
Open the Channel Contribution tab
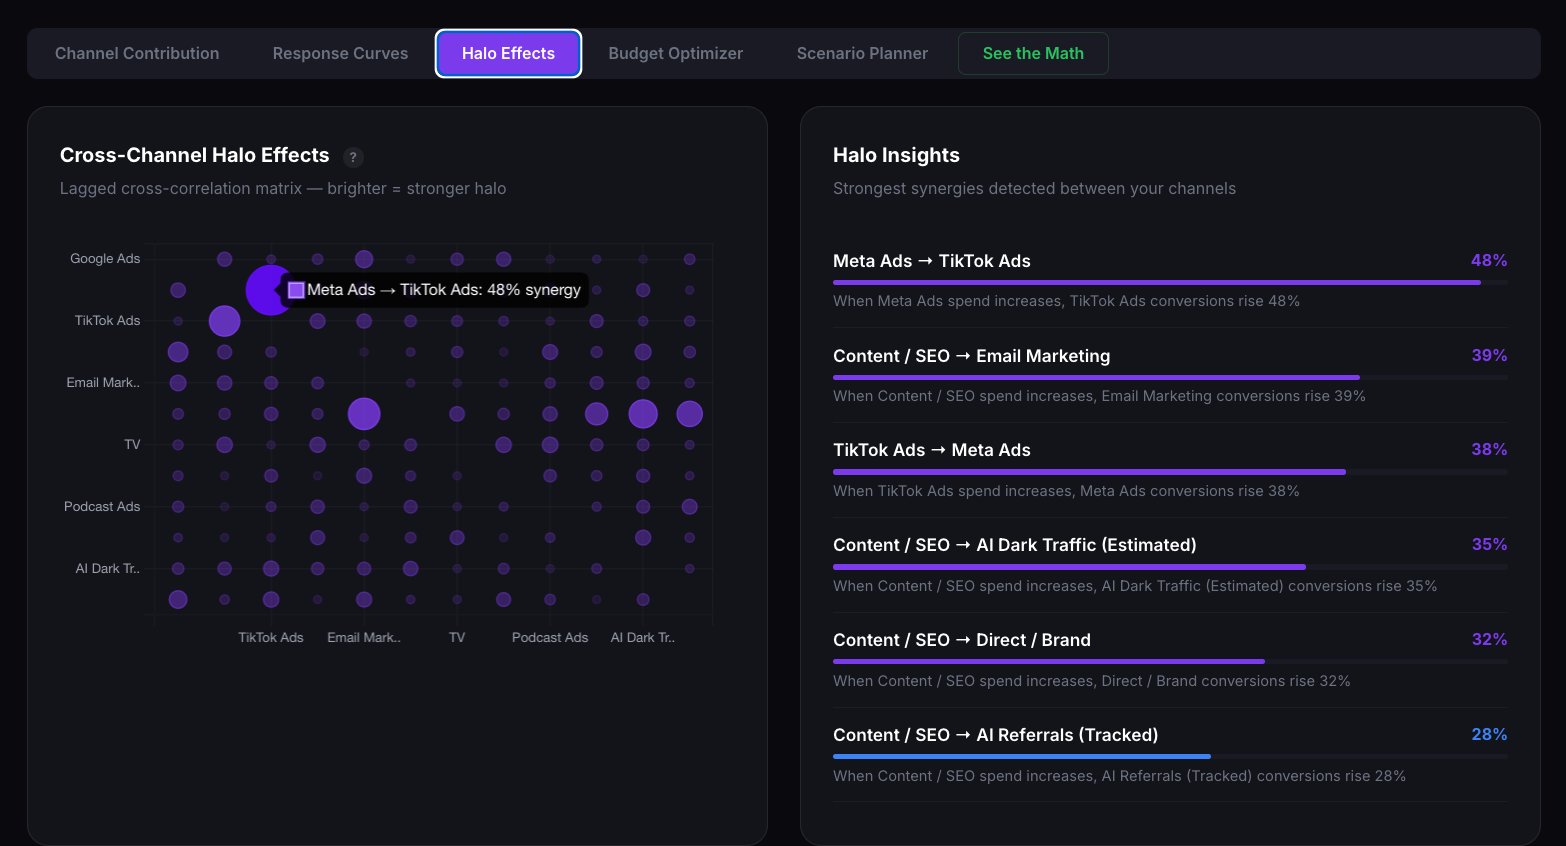137,53
